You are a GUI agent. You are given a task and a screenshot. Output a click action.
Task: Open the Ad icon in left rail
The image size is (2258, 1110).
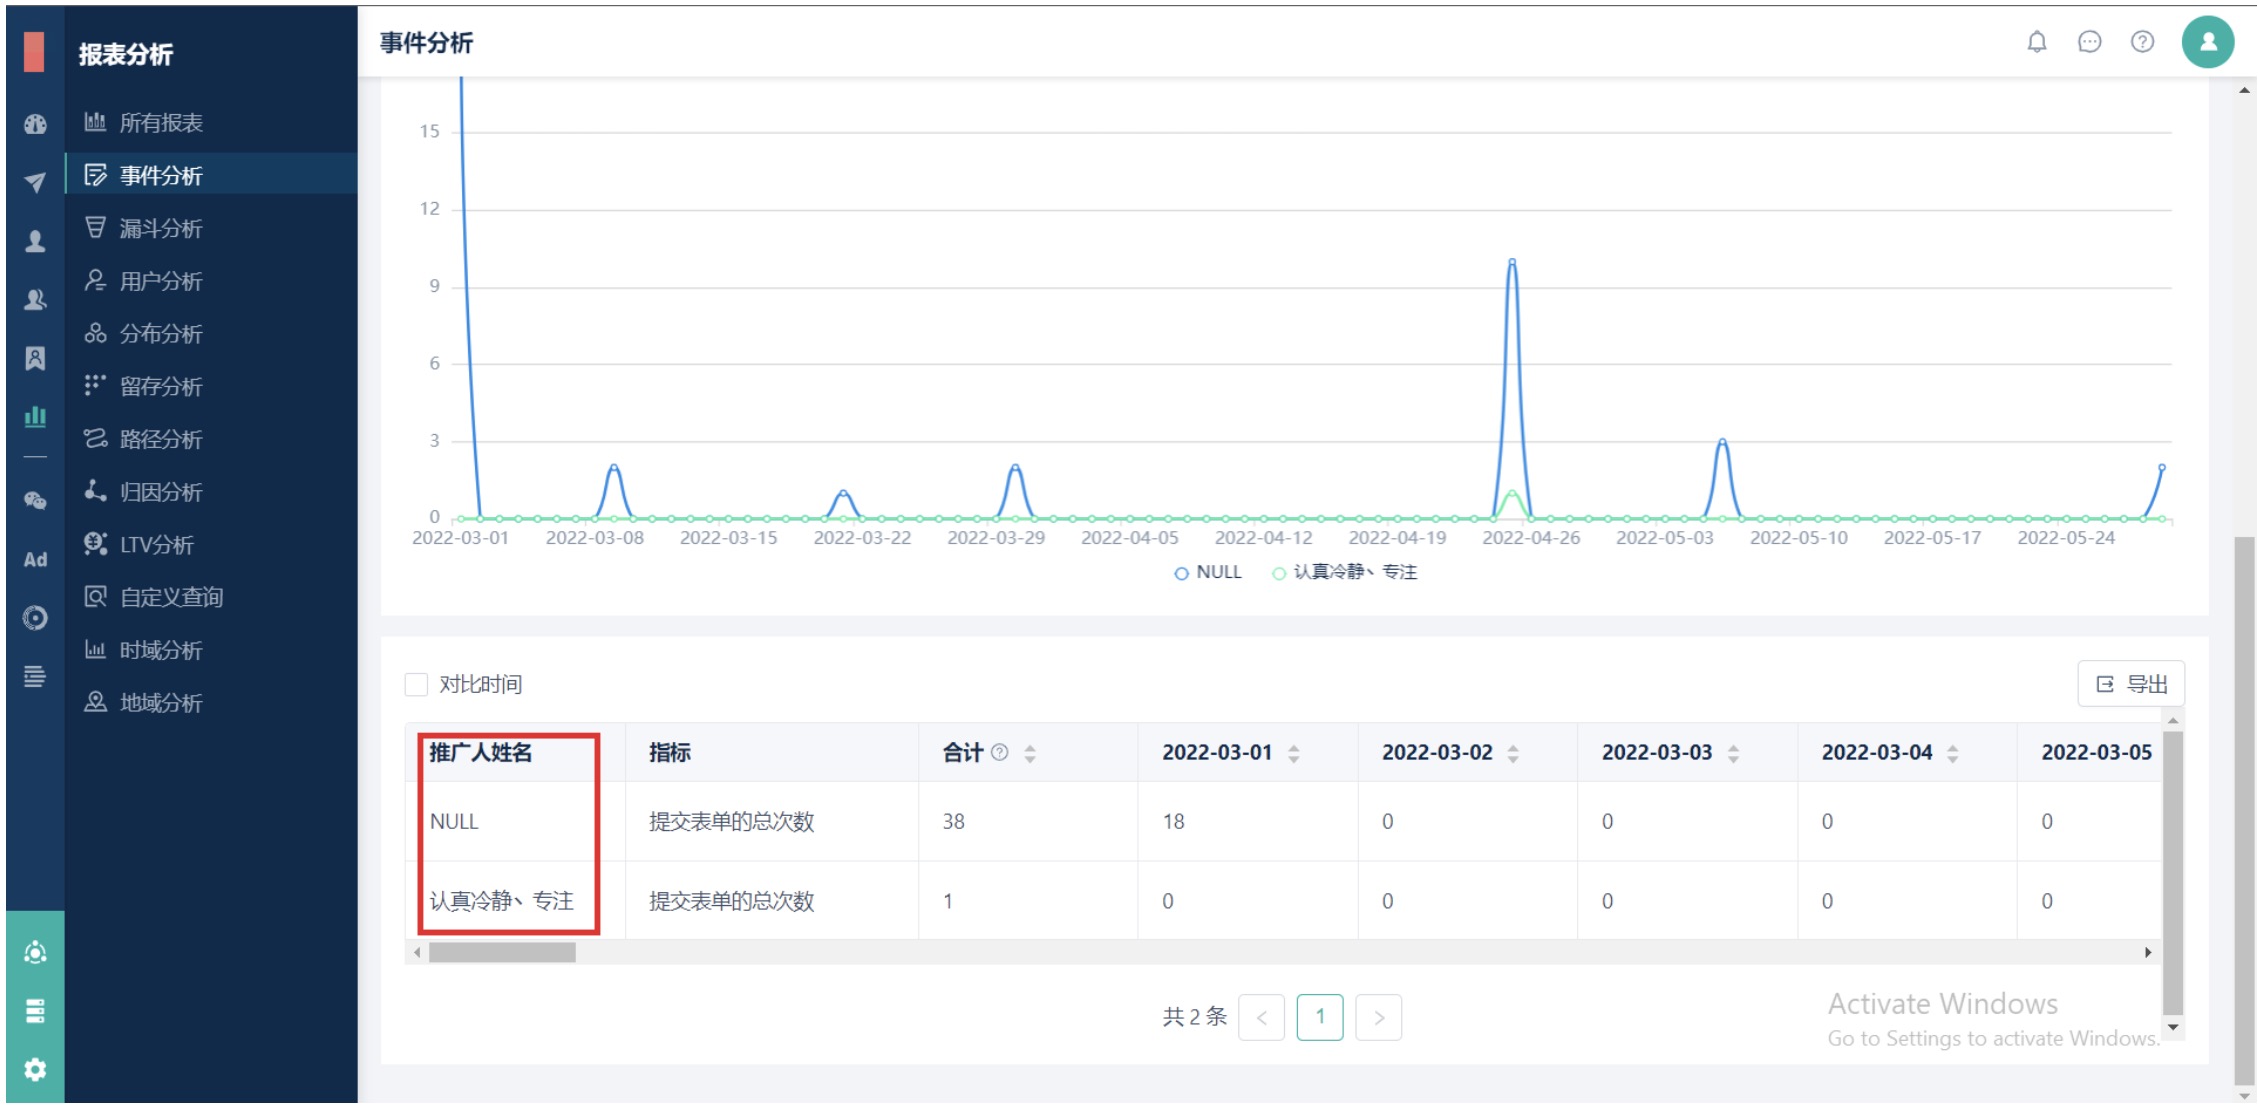(35, 559)
